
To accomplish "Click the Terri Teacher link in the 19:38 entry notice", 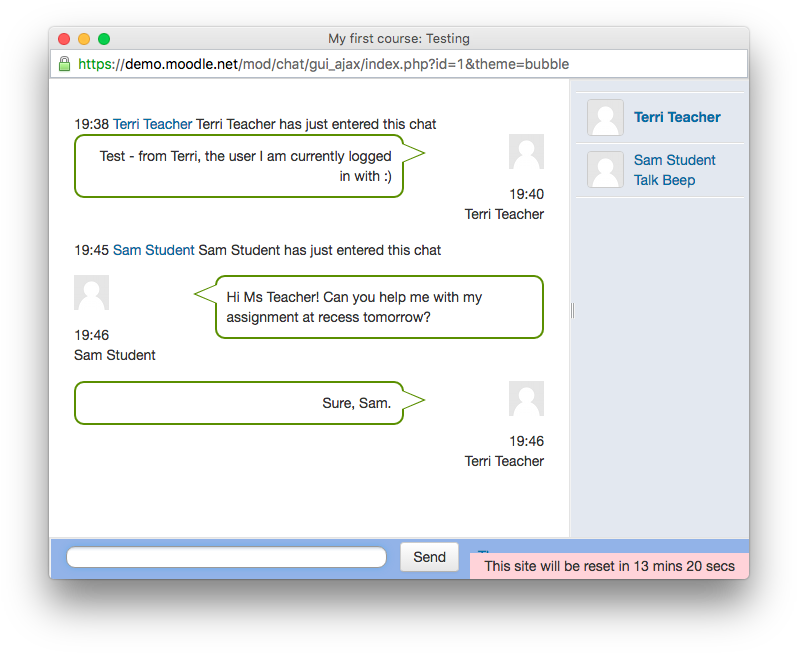I will tap(152, 124).
